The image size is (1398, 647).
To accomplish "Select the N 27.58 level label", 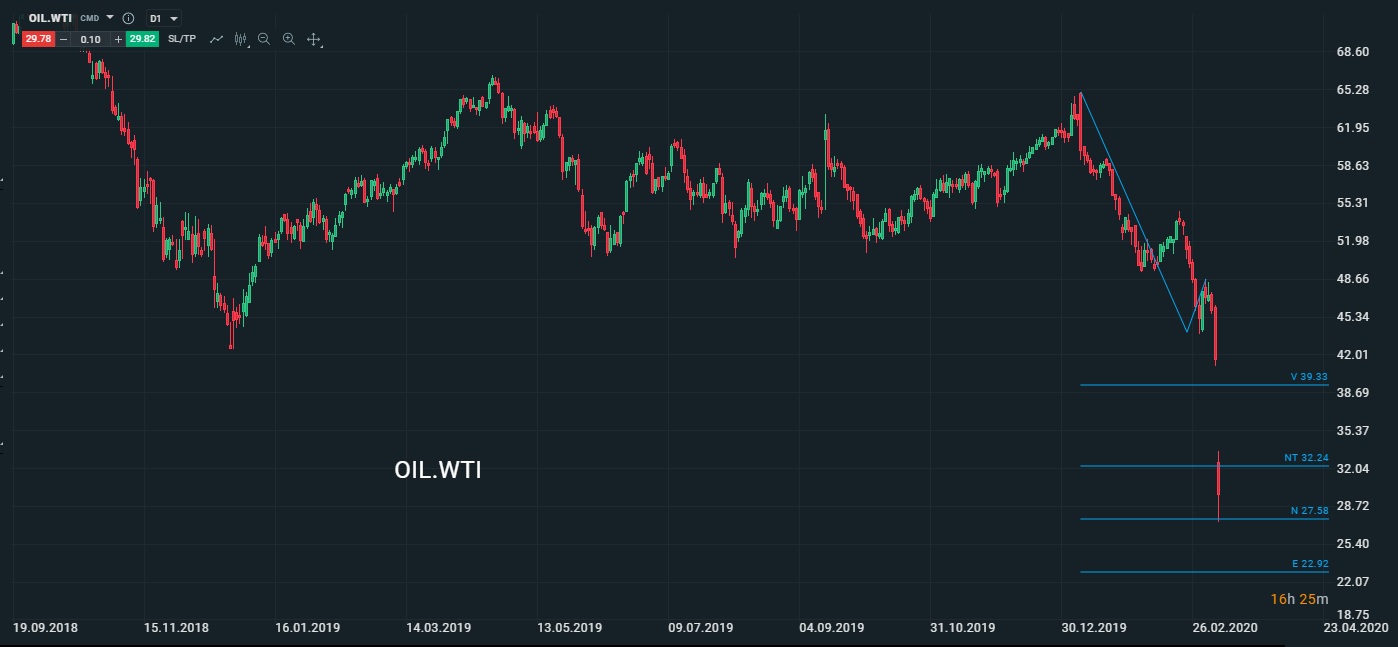I will click(1309, 511).
